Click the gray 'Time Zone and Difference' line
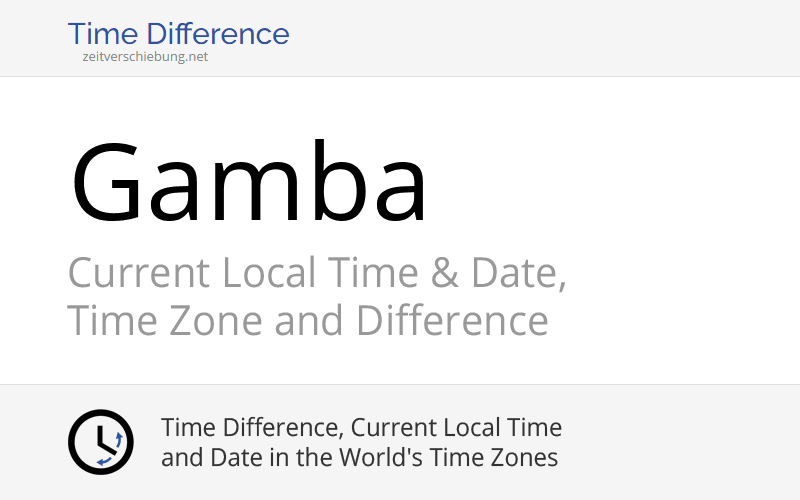This screenshot has width=800, height=500. (x=307, y=322)
